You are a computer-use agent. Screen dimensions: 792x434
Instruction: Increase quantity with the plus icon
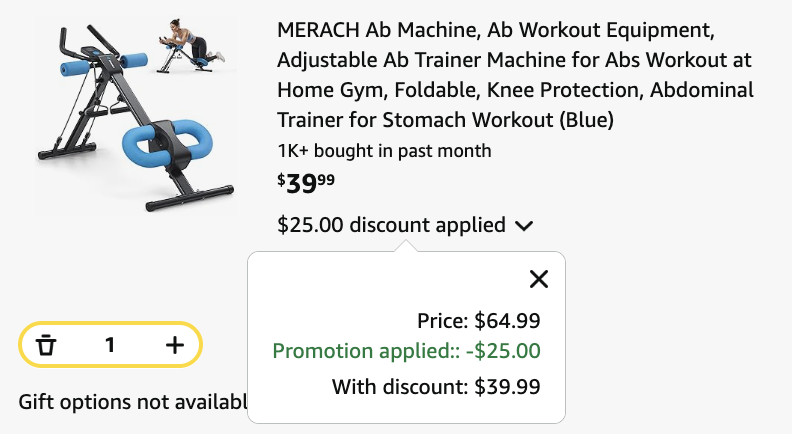(x=175, y=345)
